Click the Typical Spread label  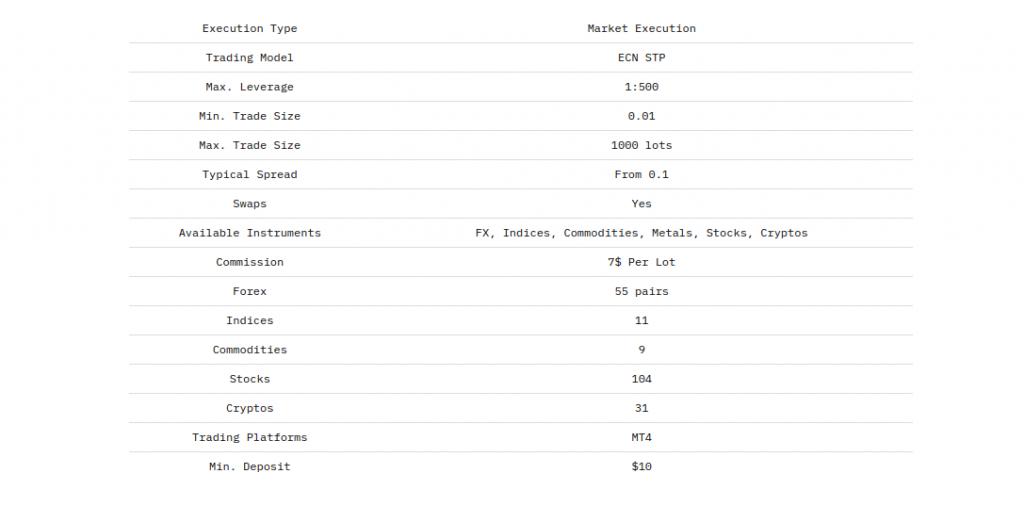(249, 174)
